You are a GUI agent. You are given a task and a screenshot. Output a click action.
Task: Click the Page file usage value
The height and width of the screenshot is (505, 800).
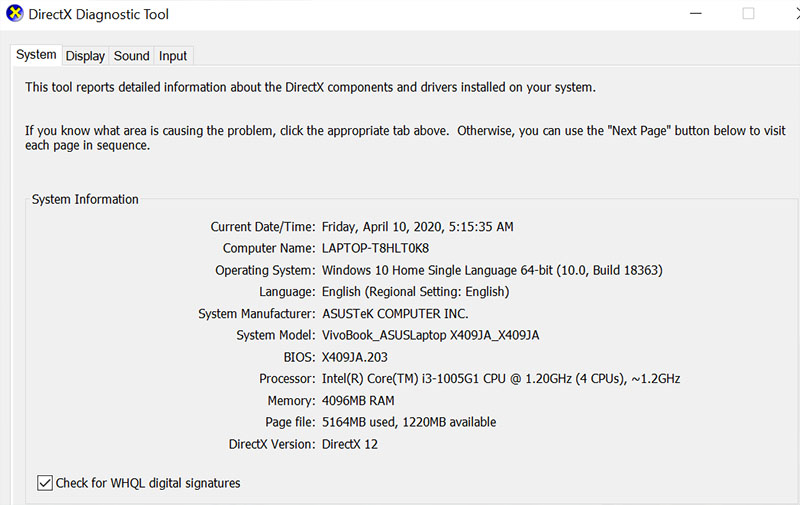tap(408, 422)
